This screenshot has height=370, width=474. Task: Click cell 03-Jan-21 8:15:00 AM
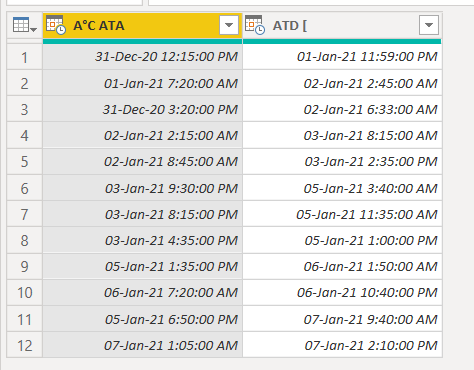click(x=342, y=135)
